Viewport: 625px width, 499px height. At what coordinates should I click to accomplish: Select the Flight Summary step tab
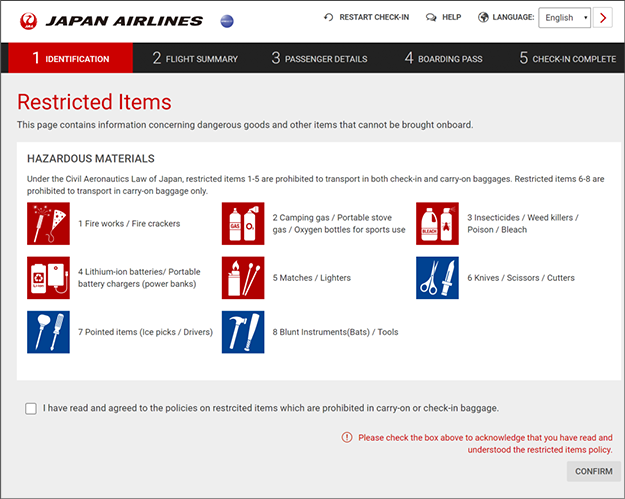tap(195, 58)
